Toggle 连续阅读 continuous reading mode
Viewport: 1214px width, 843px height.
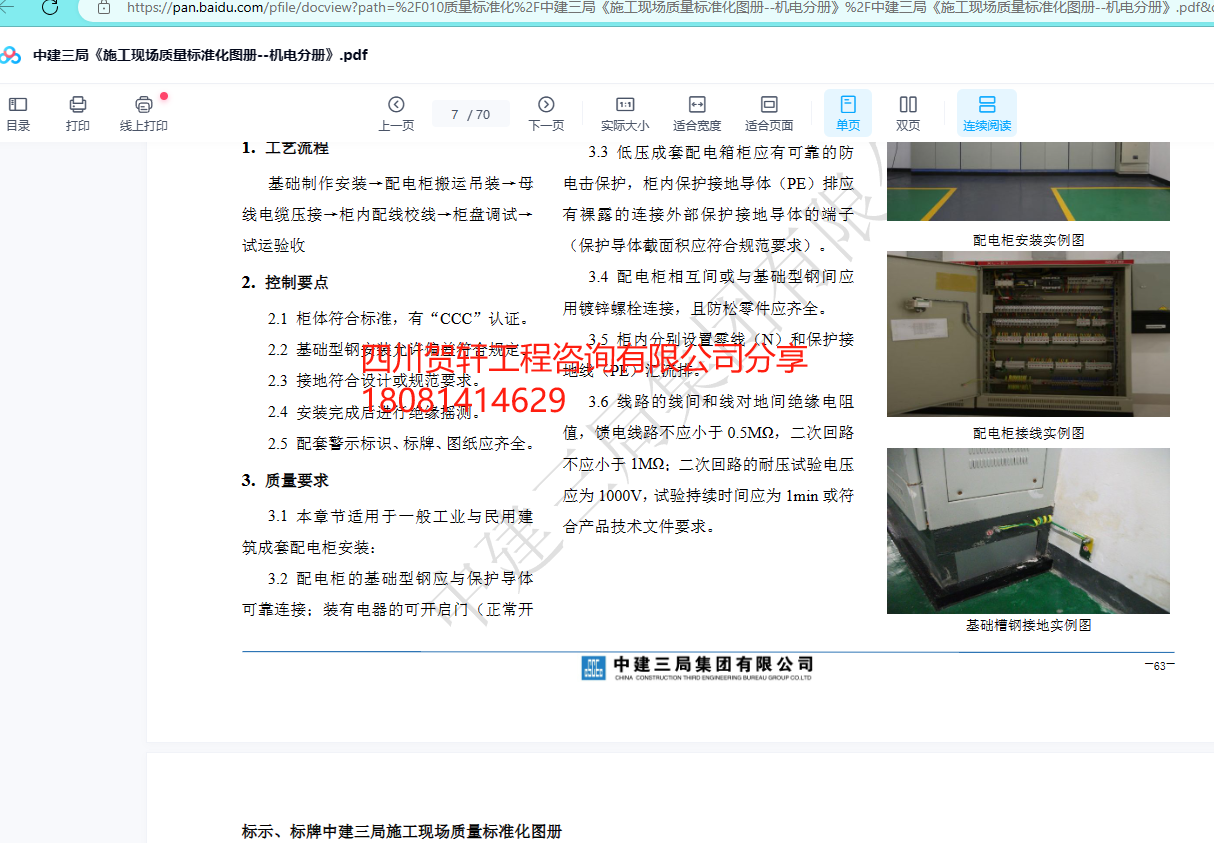click(987, 113)
